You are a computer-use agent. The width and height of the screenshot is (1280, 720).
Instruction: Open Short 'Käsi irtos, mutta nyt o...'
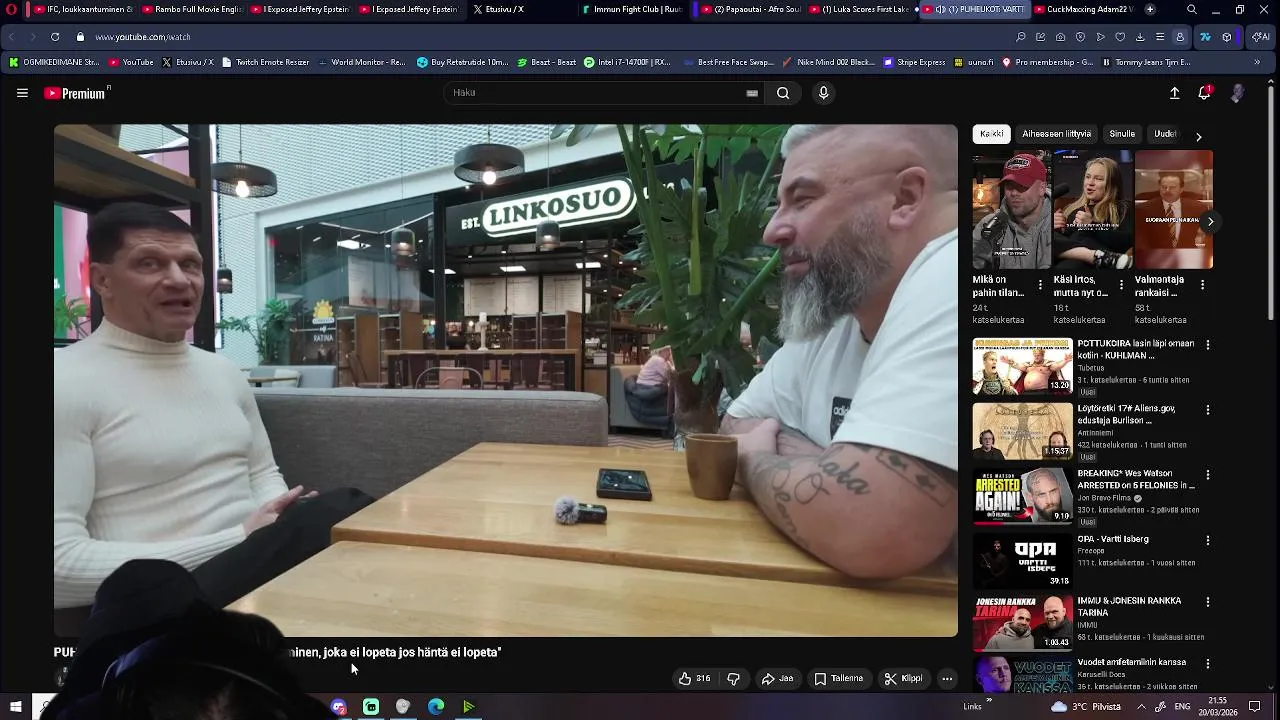pos(1093,210)
